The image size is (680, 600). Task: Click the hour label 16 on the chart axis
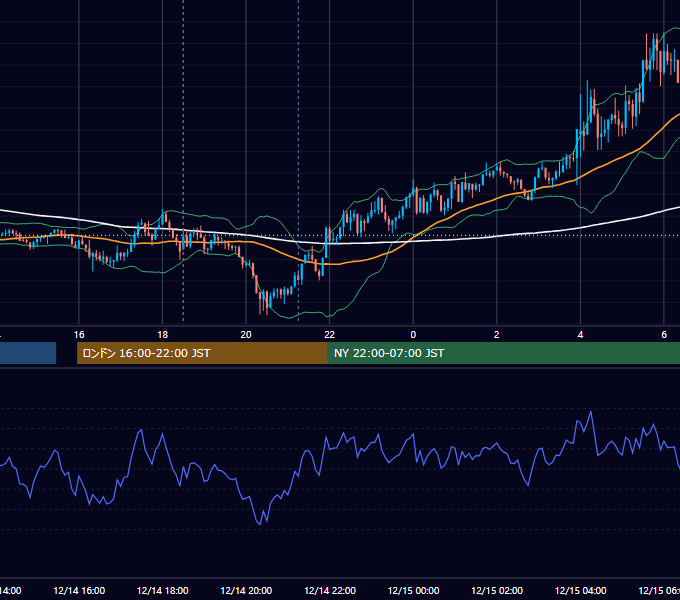[79, 335]
